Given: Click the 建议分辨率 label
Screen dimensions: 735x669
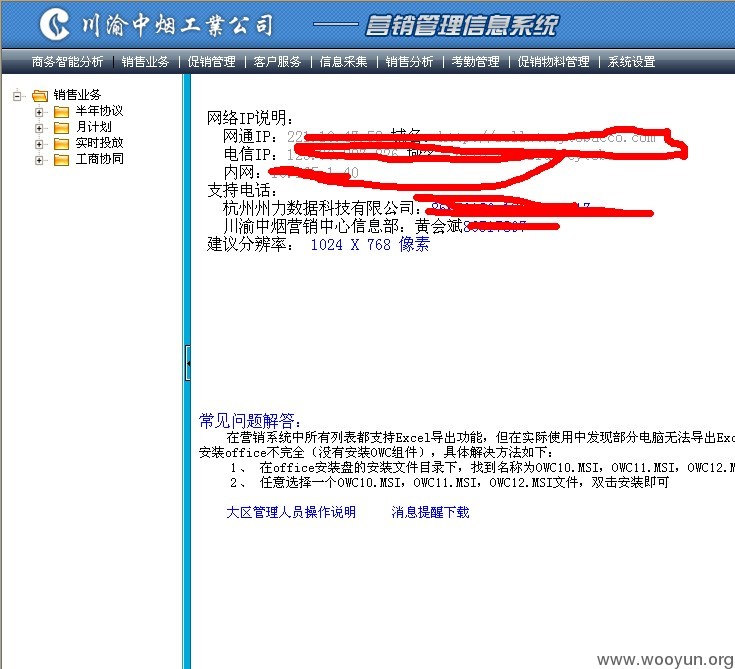Looking at the screenshot, I should click(251, 244).
